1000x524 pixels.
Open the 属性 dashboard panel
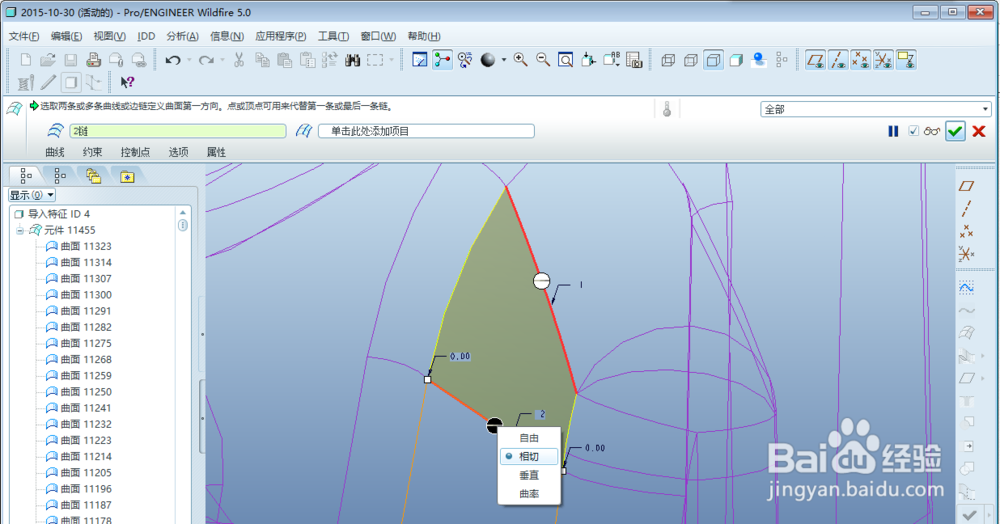click(x=216, y=152)
